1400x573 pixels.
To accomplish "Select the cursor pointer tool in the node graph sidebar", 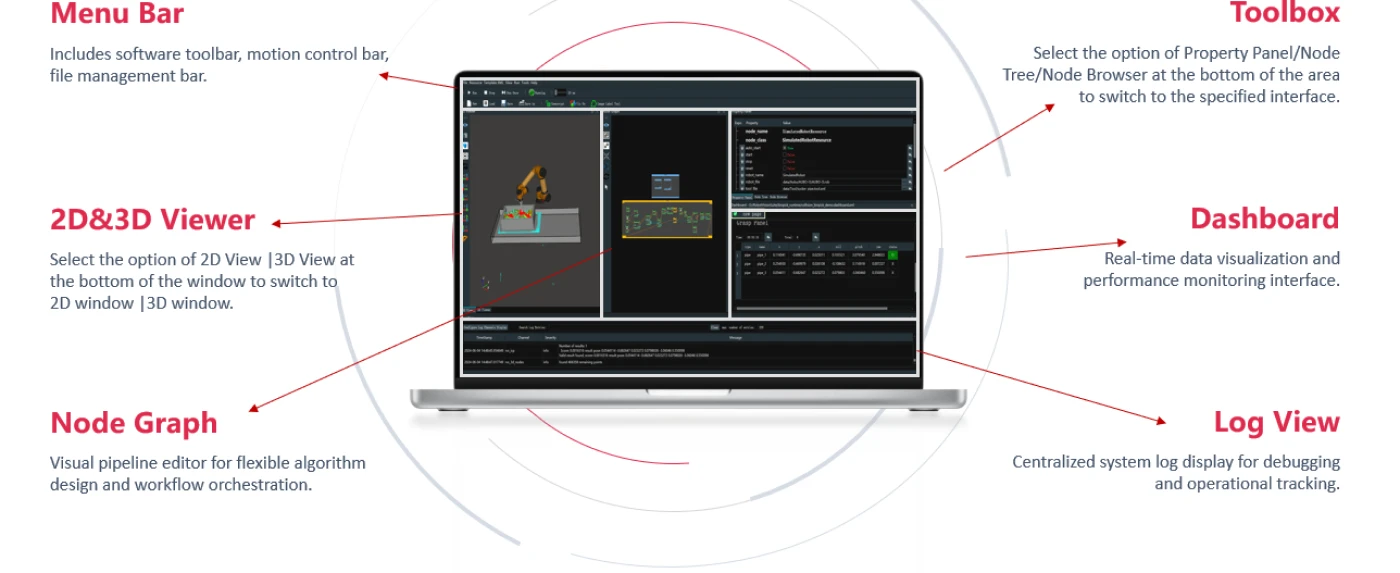I will coord(606,187).
